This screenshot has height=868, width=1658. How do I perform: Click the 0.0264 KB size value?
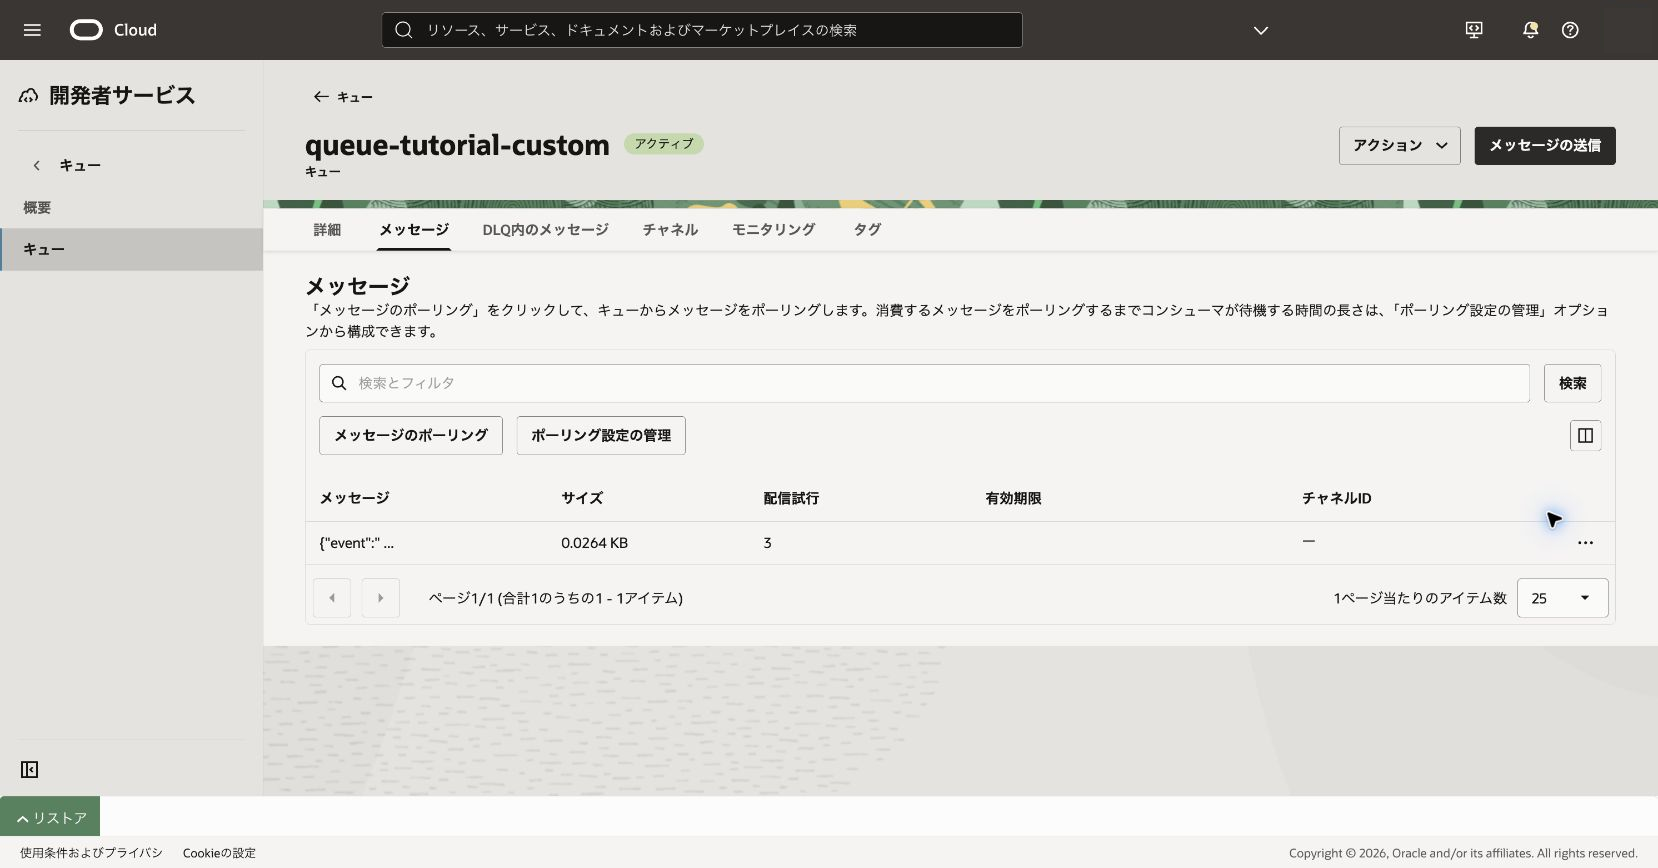point(594,543)
